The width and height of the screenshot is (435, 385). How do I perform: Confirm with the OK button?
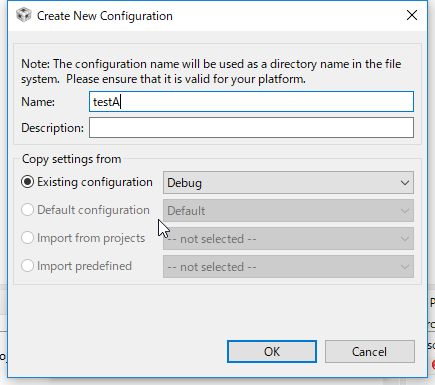(x=272, y=352)
